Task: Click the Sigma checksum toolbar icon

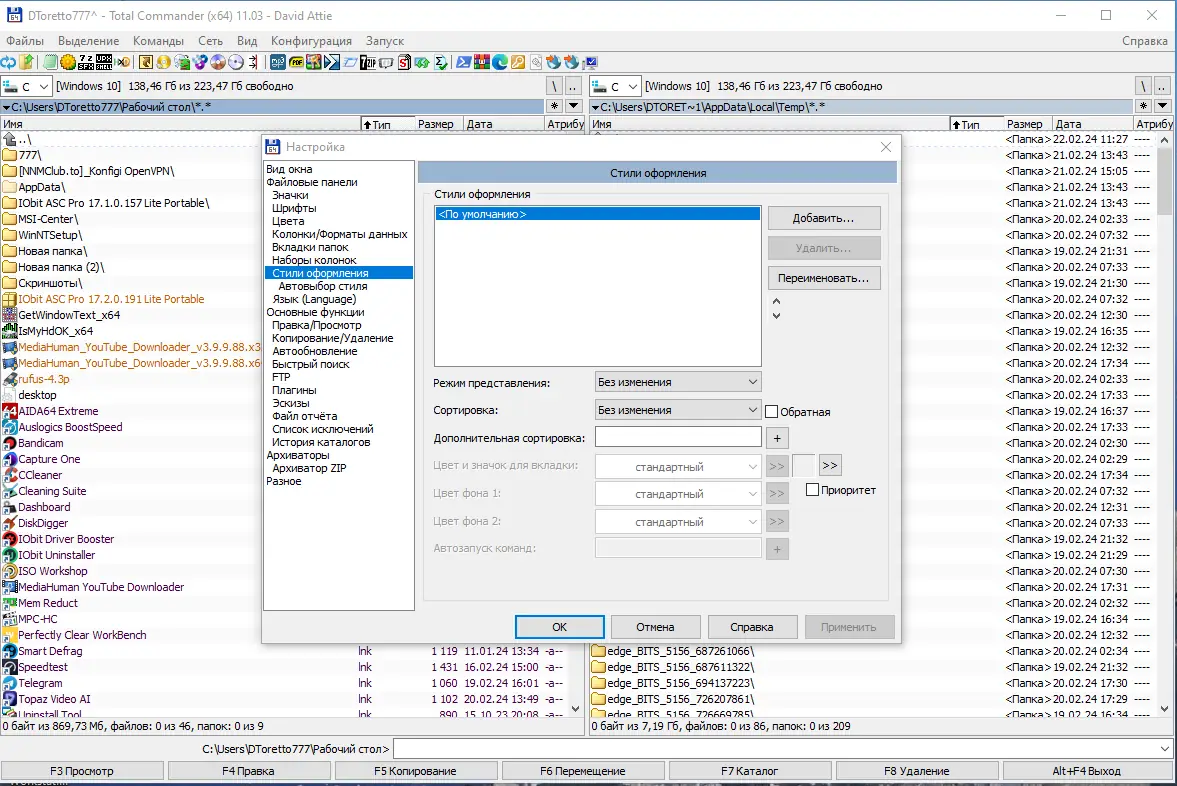Action: point(441,62)
